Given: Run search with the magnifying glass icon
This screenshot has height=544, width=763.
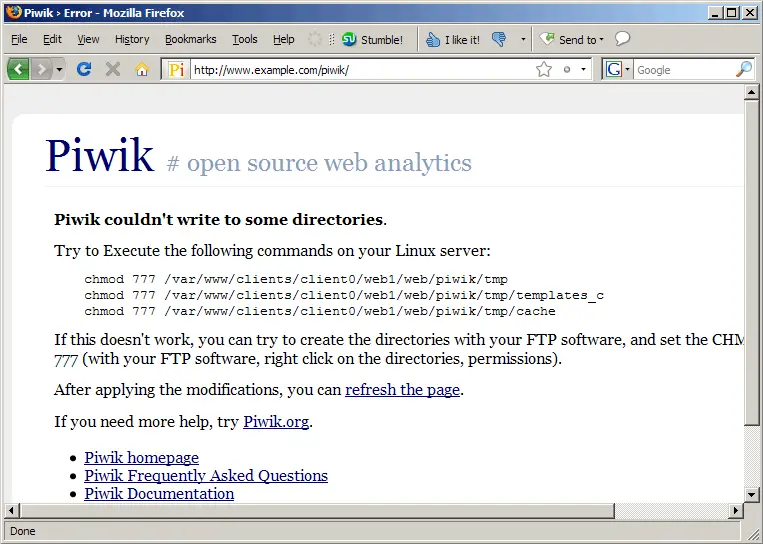Looking at the screenshot, I should [744, 70].
